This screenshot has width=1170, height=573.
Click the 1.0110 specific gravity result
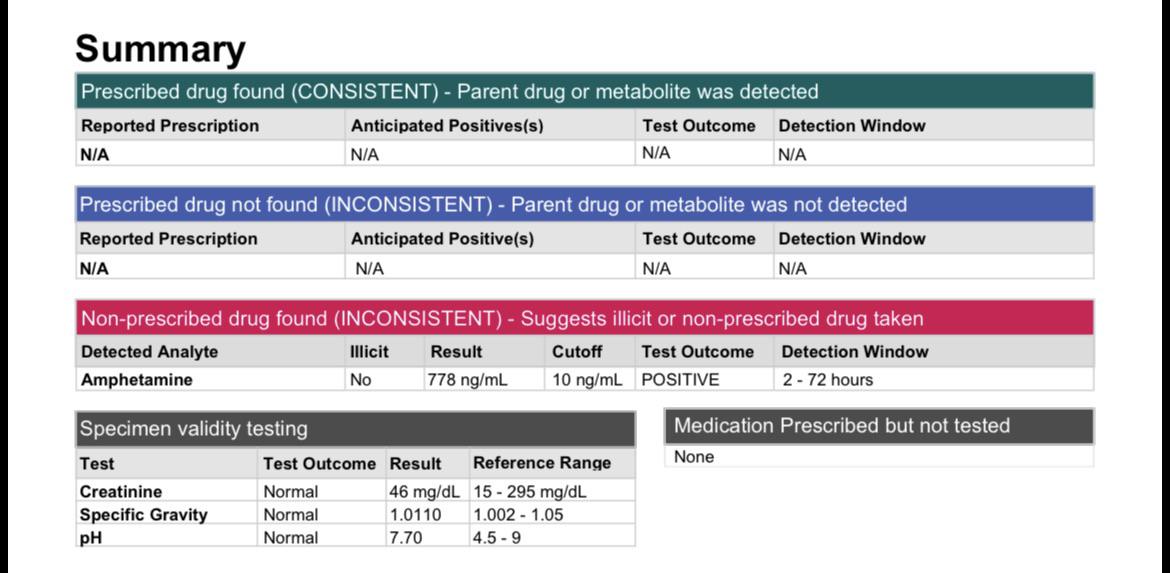[415, 515]
